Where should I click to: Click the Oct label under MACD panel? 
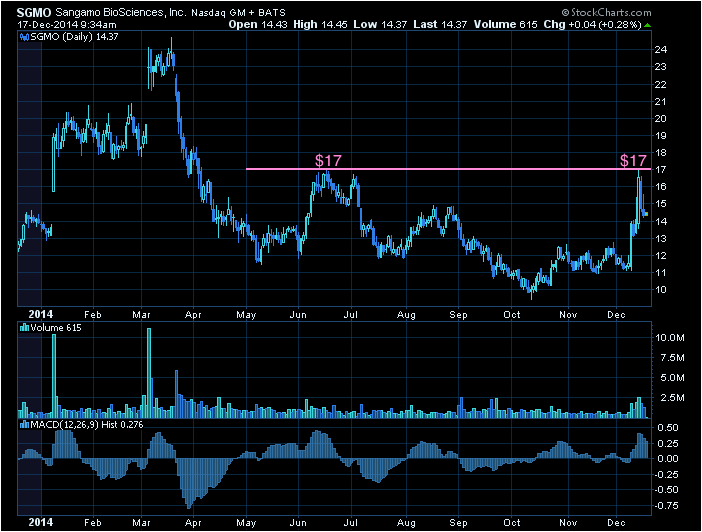pyautogui.click(x=512, y=523)
